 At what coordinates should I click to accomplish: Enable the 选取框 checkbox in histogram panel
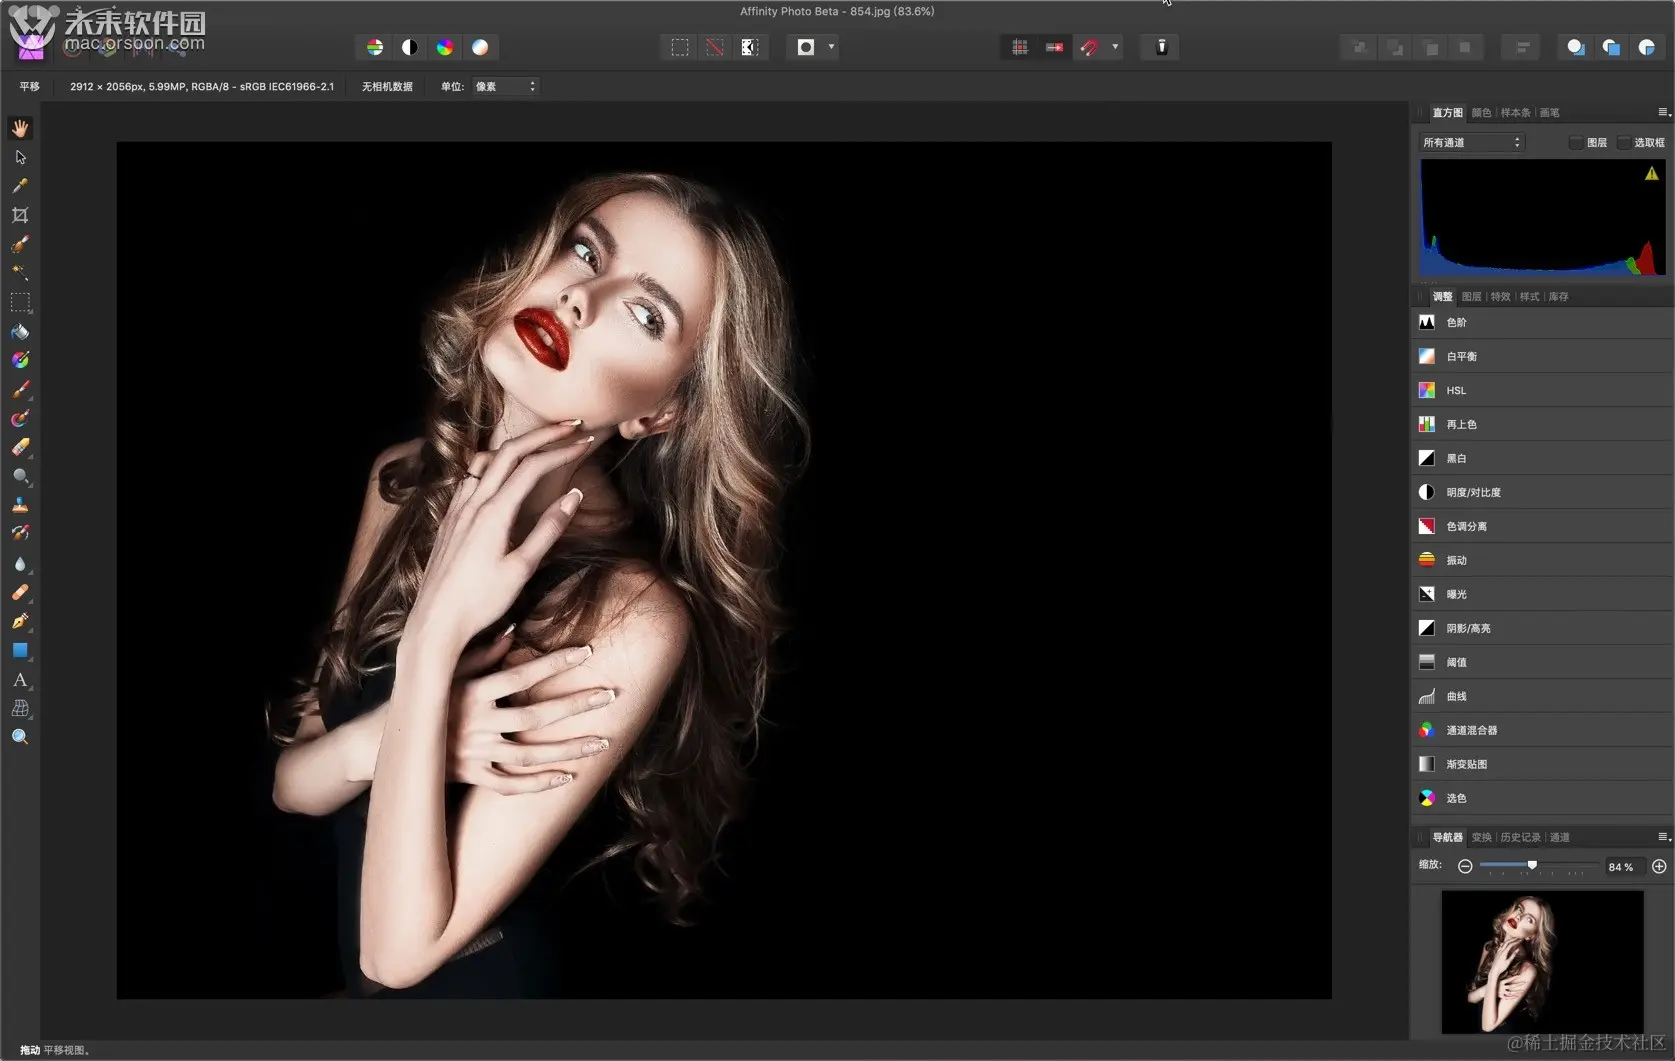[1623, 143]
